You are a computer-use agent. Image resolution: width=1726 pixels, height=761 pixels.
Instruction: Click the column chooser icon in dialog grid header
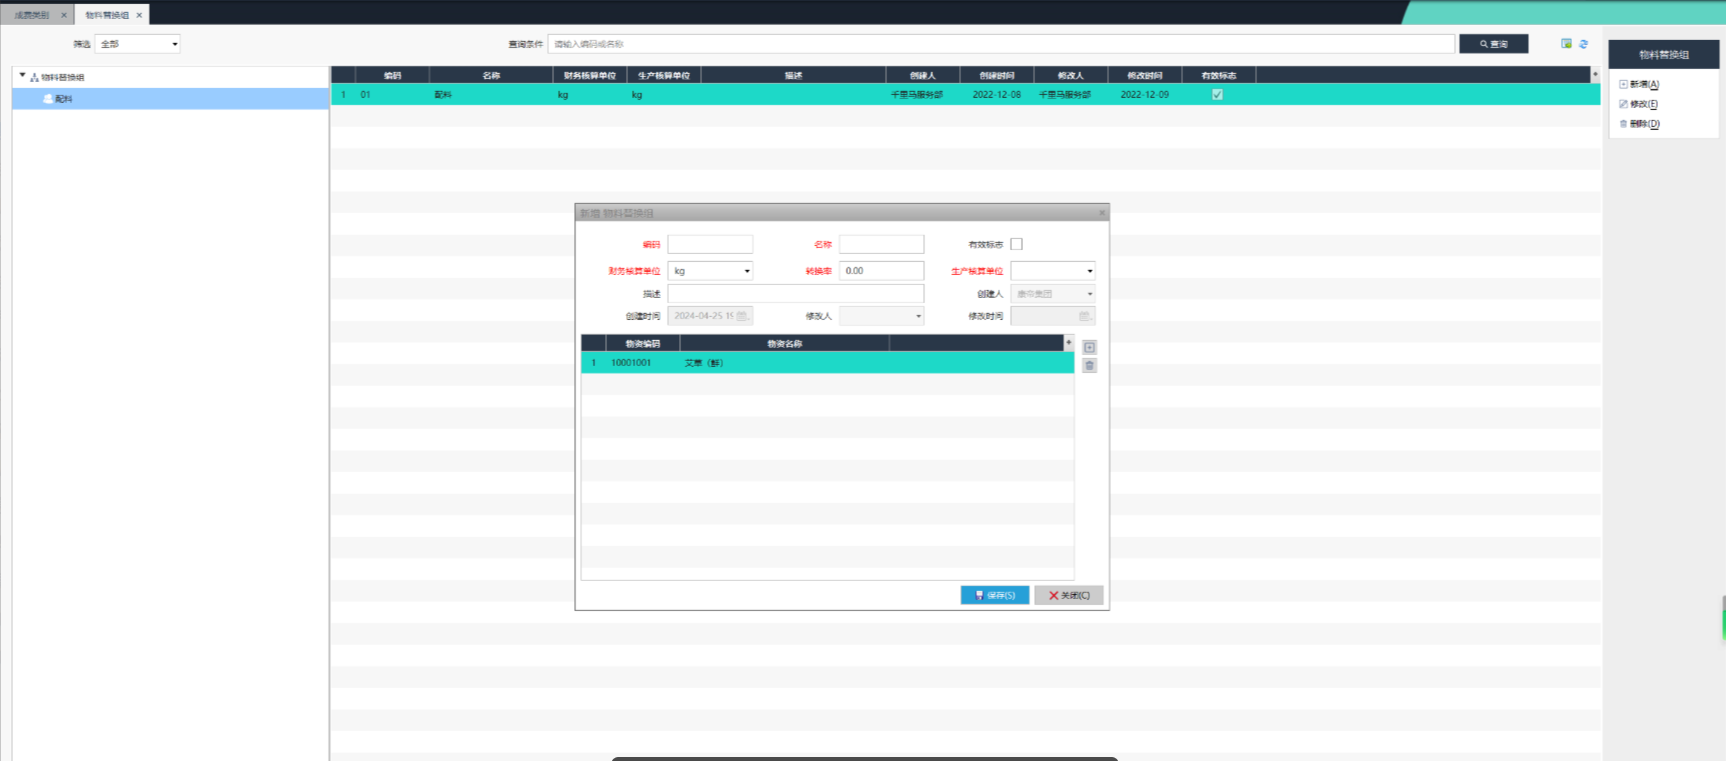point(1068,343)
